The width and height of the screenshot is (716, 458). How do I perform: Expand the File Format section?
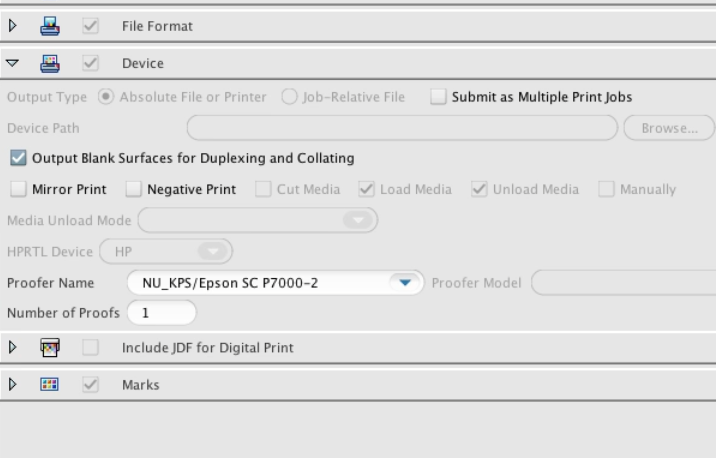click(13, 26)
